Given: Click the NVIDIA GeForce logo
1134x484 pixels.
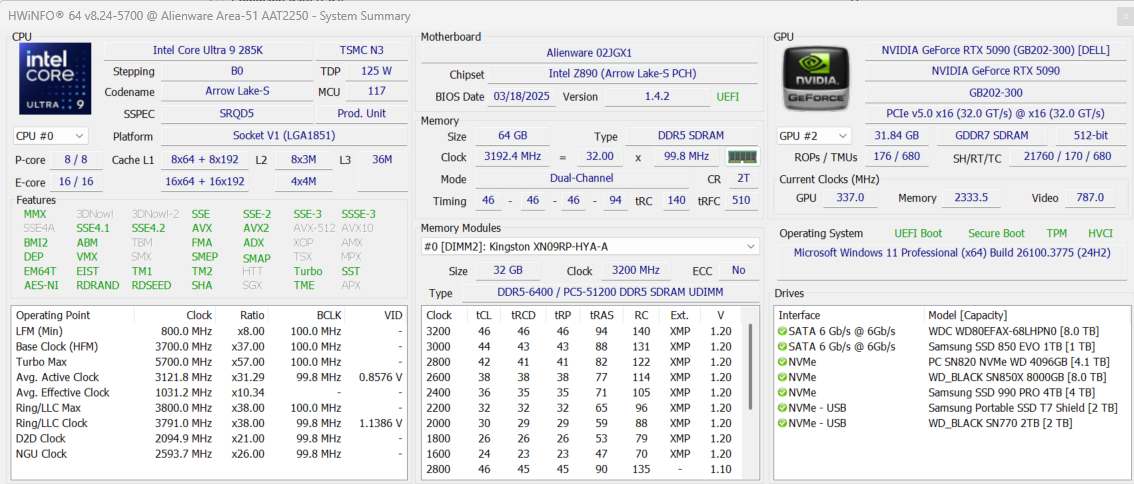Looking at the screenshot, I should pyautogui.click(x=819, y=78).
